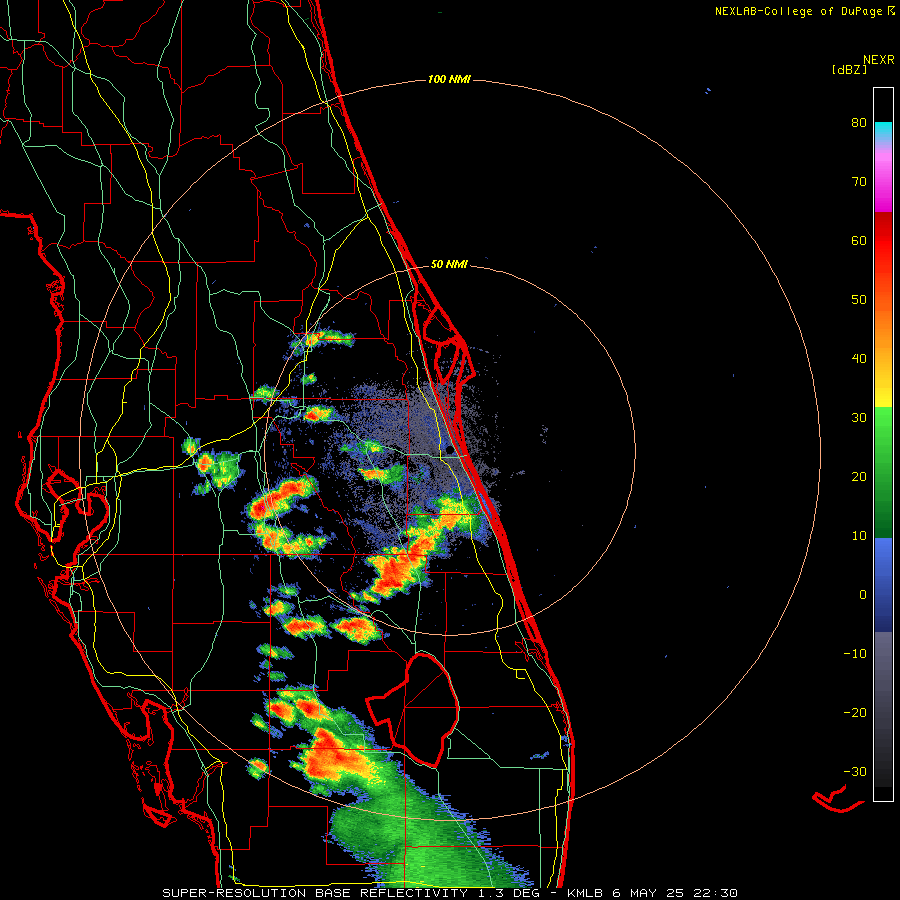
Task: Click the -10 dBZ scale value
Action: (x=855, y=654)
